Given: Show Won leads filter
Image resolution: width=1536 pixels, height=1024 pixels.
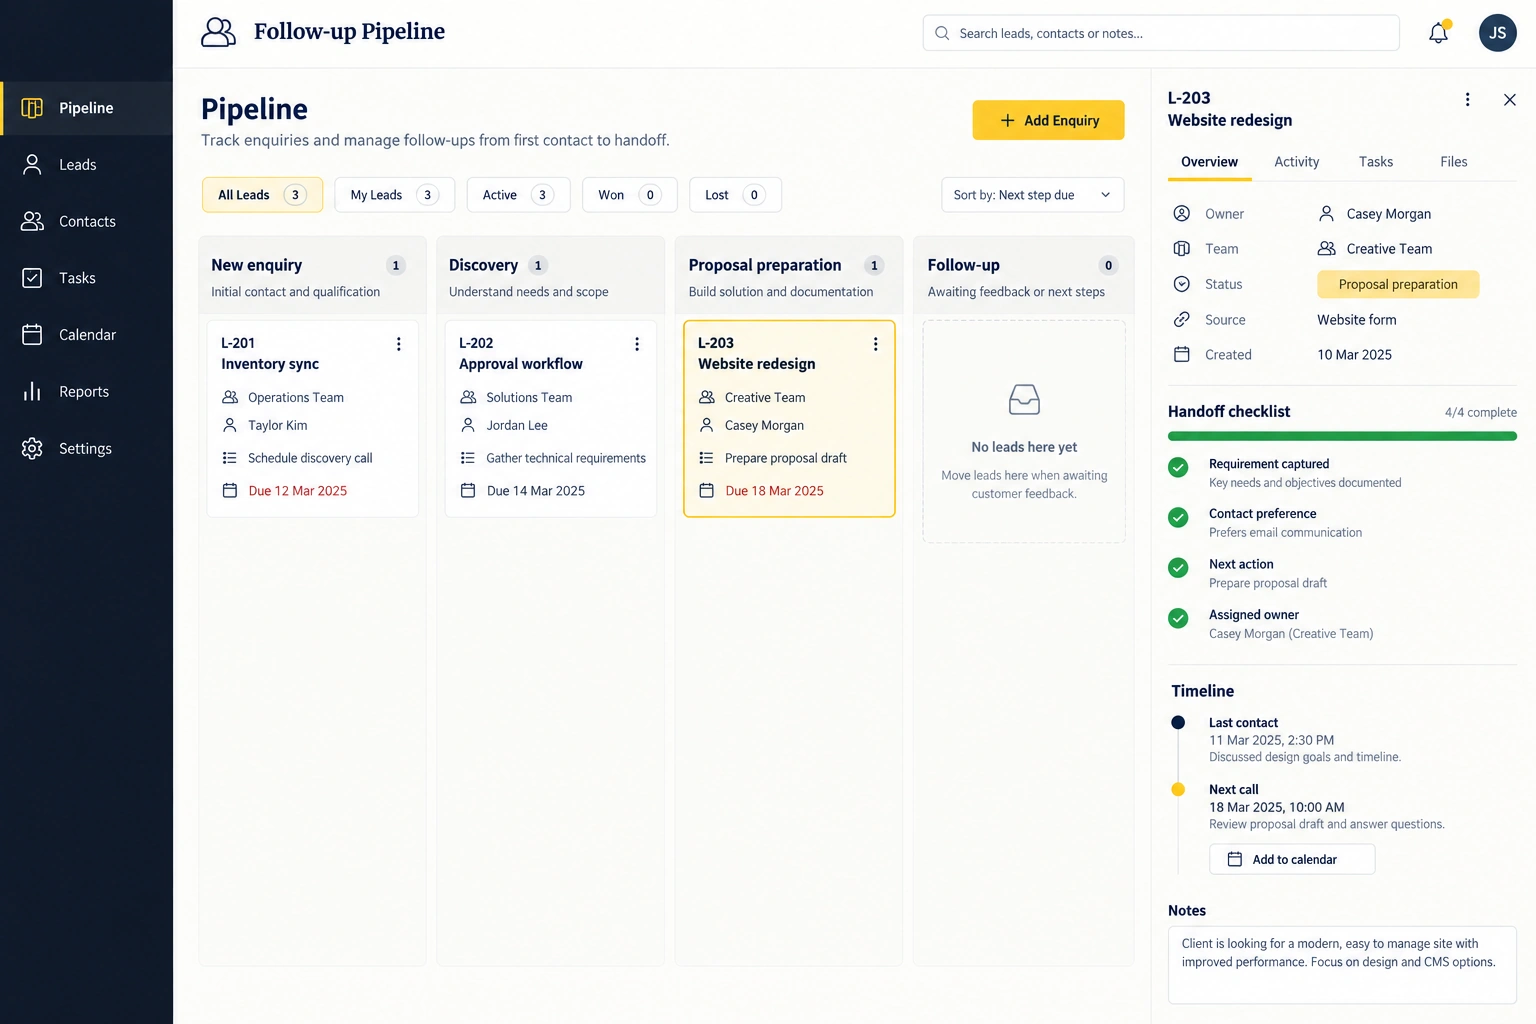Looking at the screenshot, I should pyautogui.click(x=629, y=195).
